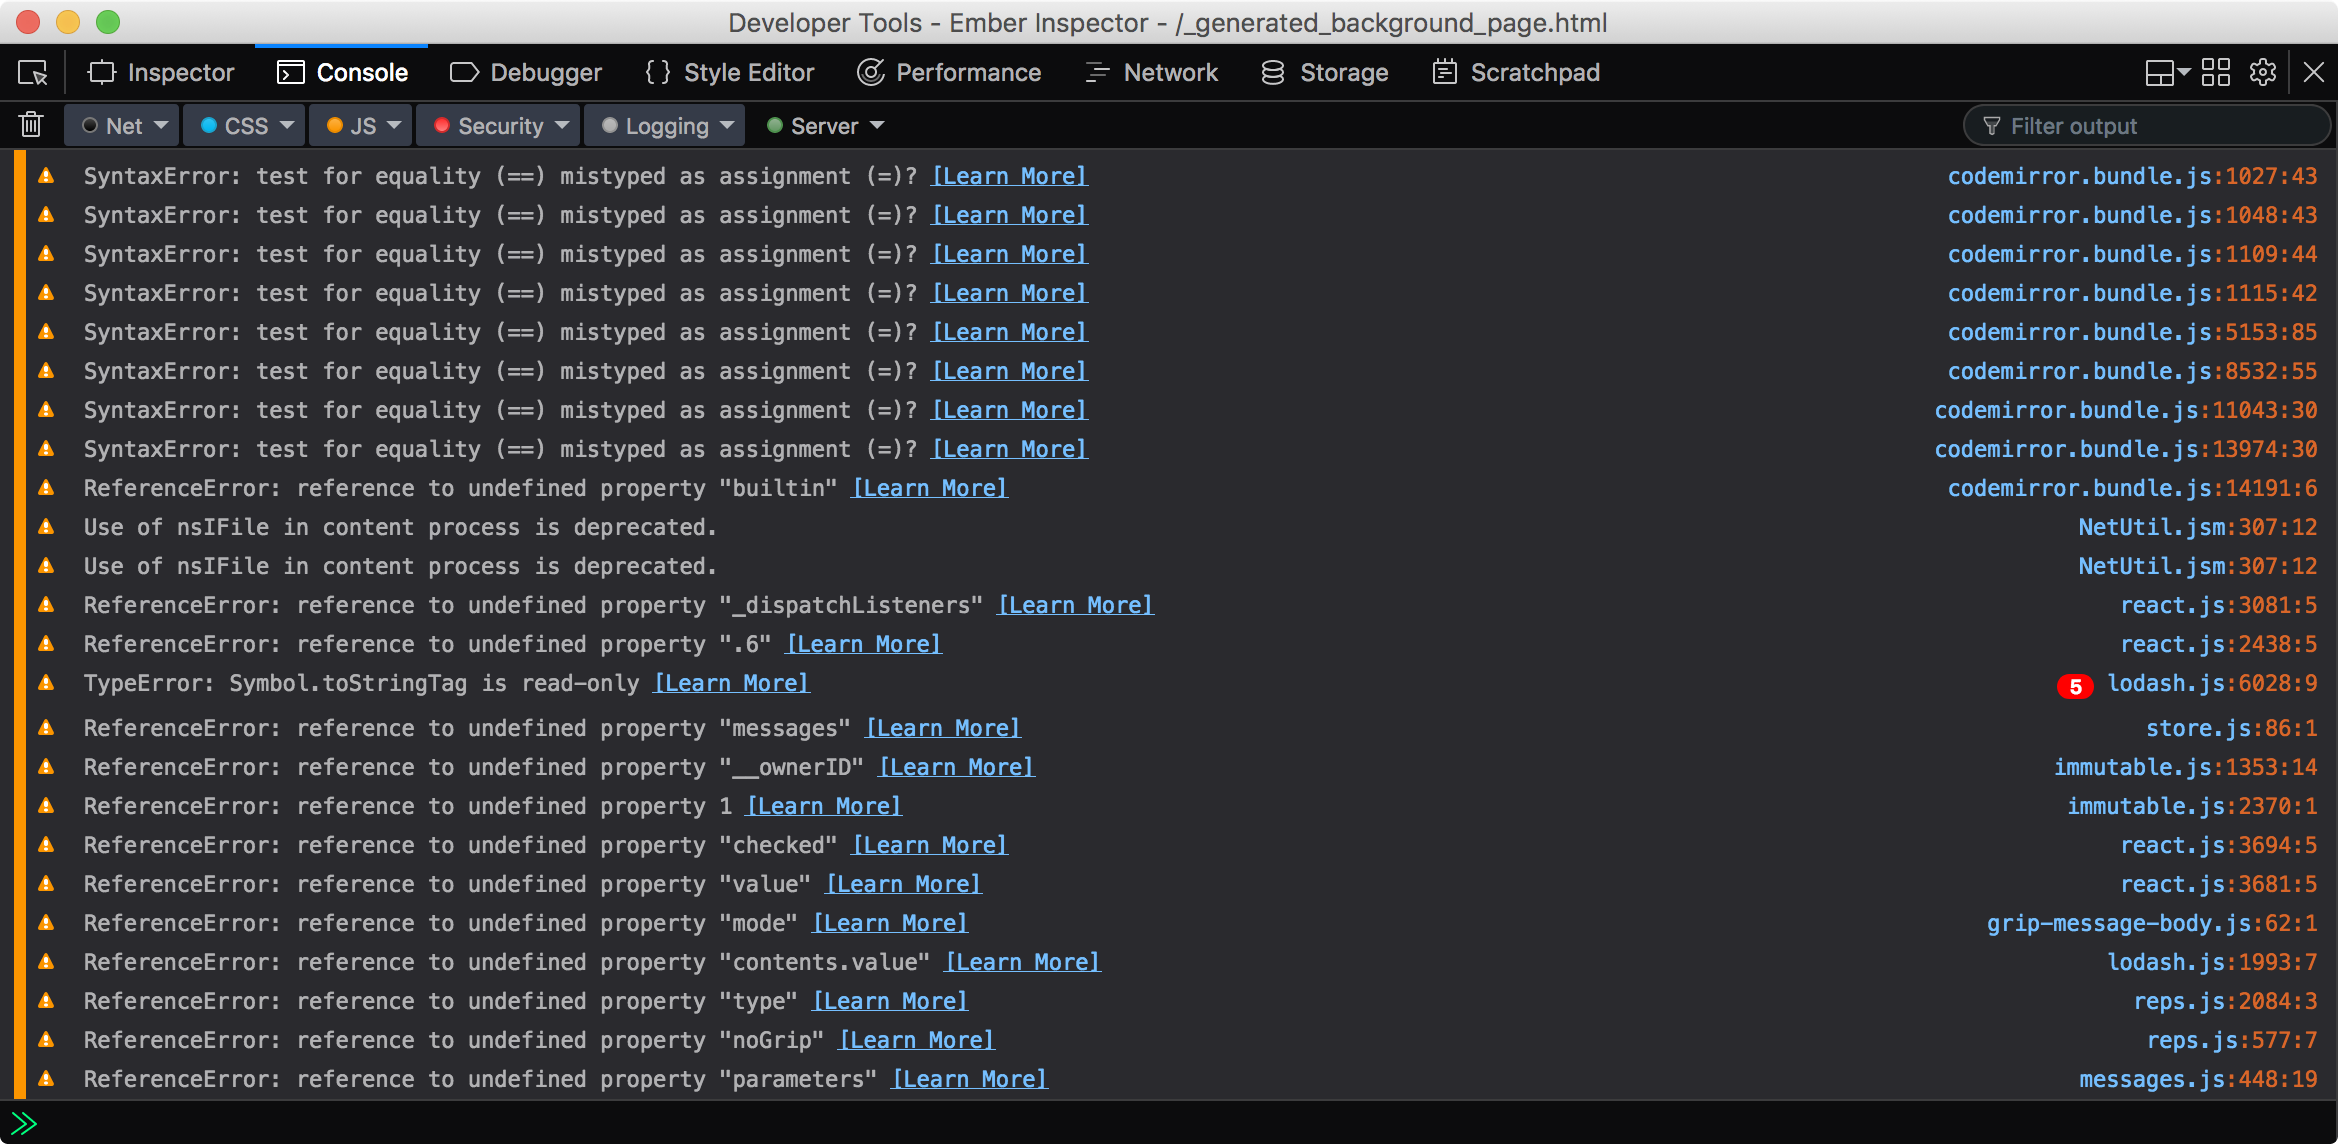2338x1144 pixels.
Task: Focus the Filter output field
Action: pyautogui.click(x=2148, y=126)
